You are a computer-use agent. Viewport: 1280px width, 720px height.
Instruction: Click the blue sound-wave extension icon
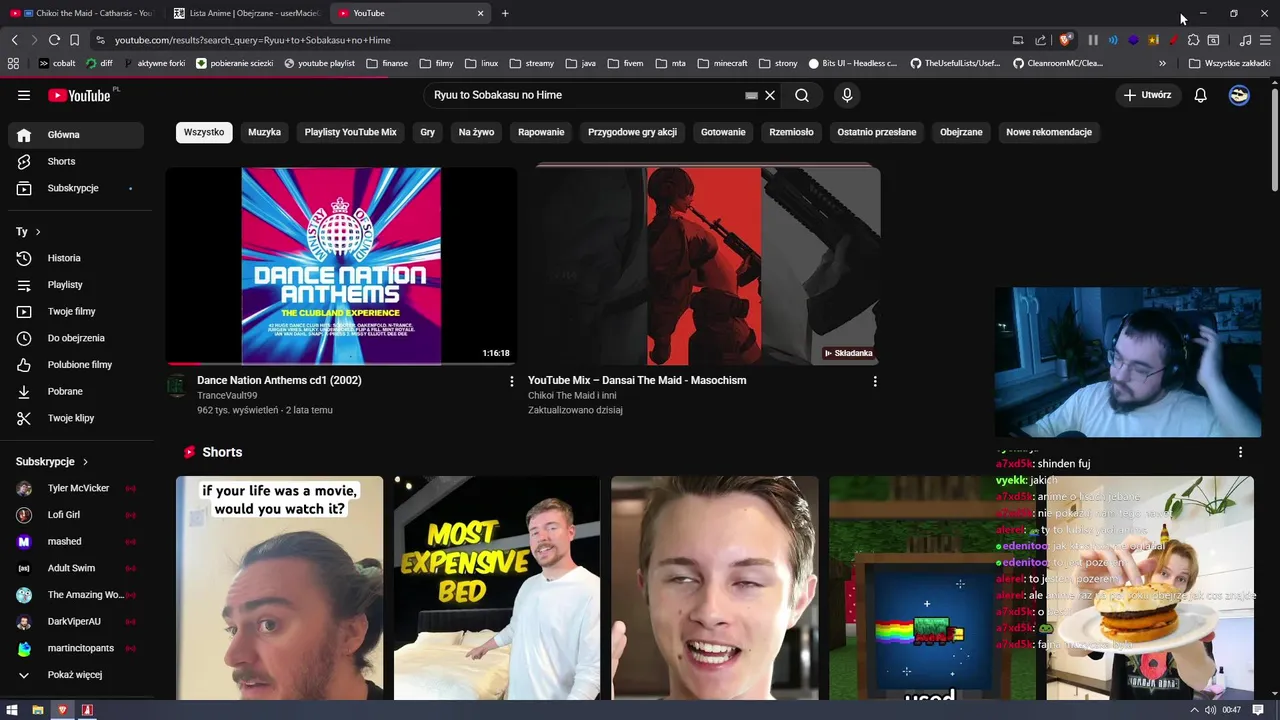click(1113, 40)
